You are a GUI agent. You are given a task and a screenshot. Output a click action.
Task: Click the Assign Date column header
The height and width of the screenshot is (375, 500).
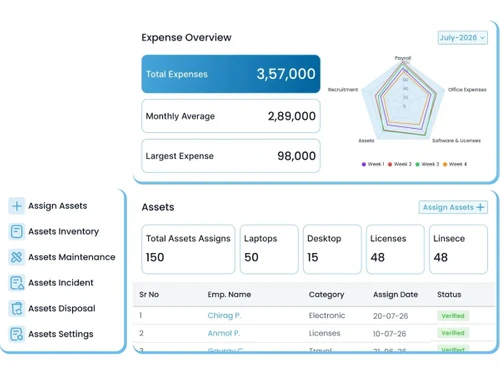(395, 295)
